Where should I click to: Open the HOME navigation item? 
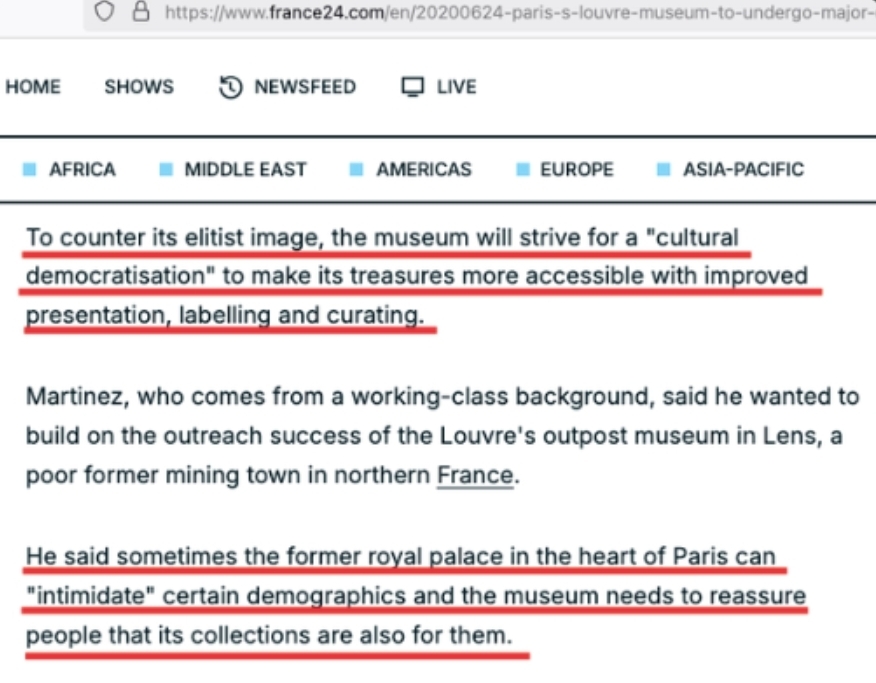(x=33, y=87)
